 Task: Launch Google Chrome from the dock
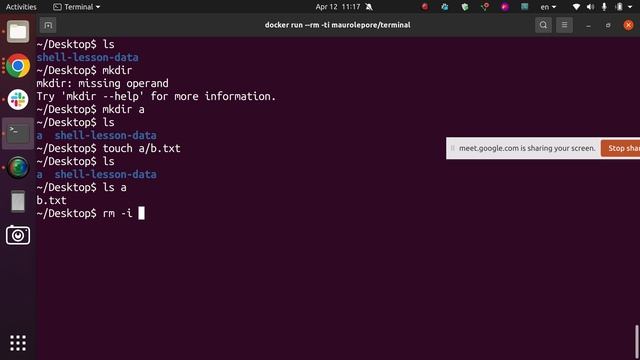point(18,65)
